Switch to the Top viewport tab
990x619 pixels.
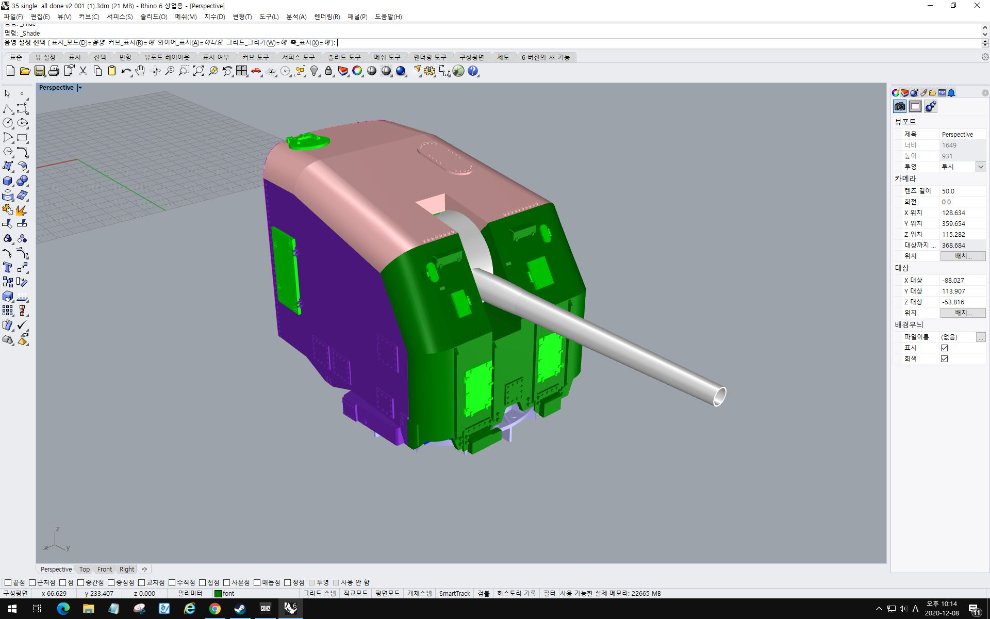tap(84, 569)
